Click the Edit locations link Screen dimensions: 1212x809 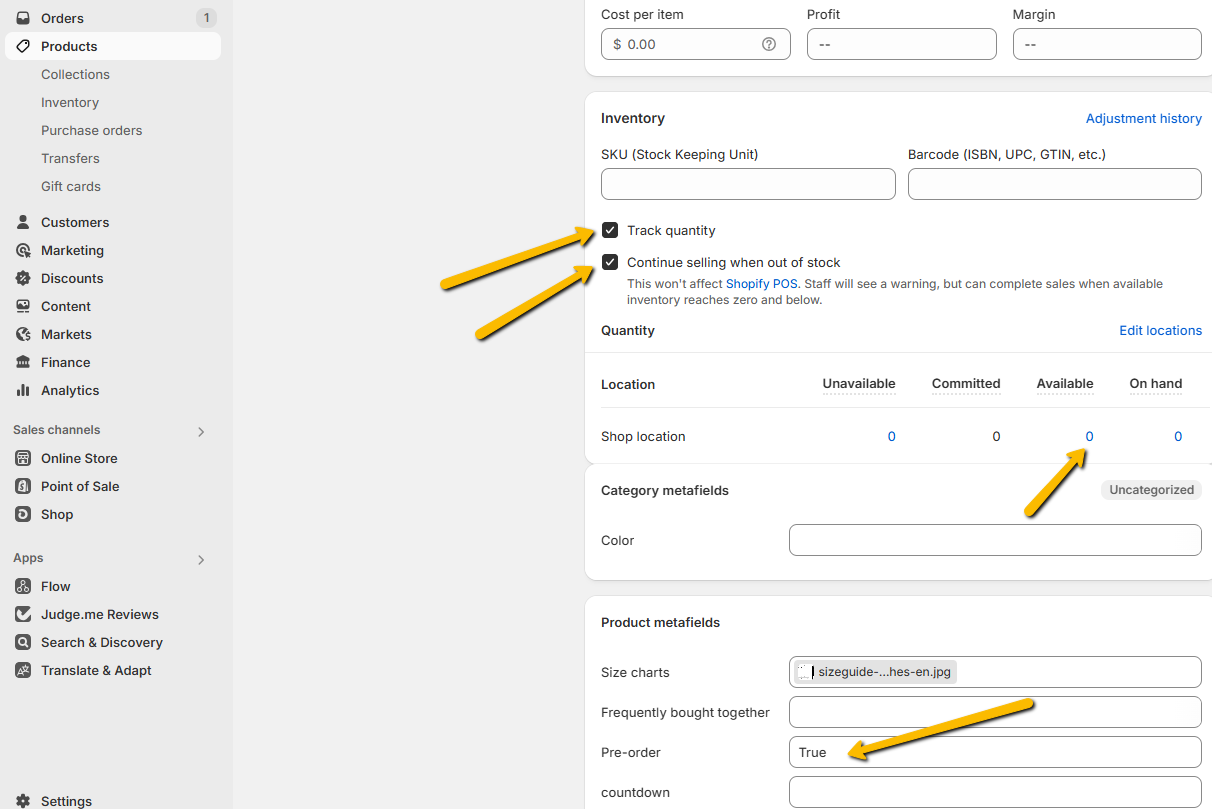coord(1160,330)
